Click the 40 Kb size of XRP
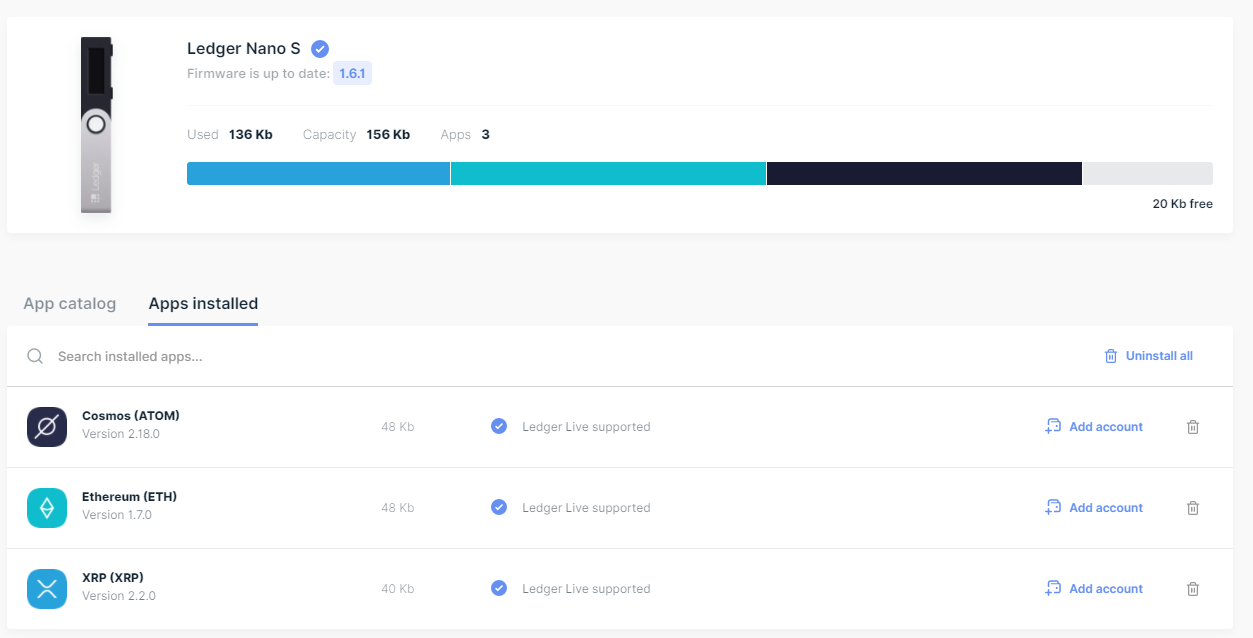Viewport: 1253px width, 638px height. (397, 589)
